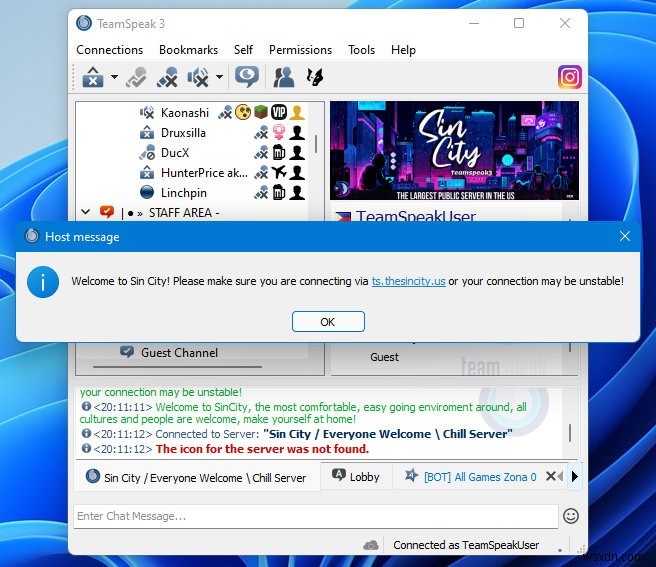The height and width of the screenshot is (567, 656).
Task: Click Druxsilla's disconnected status icon
Action: coord(147,133)
